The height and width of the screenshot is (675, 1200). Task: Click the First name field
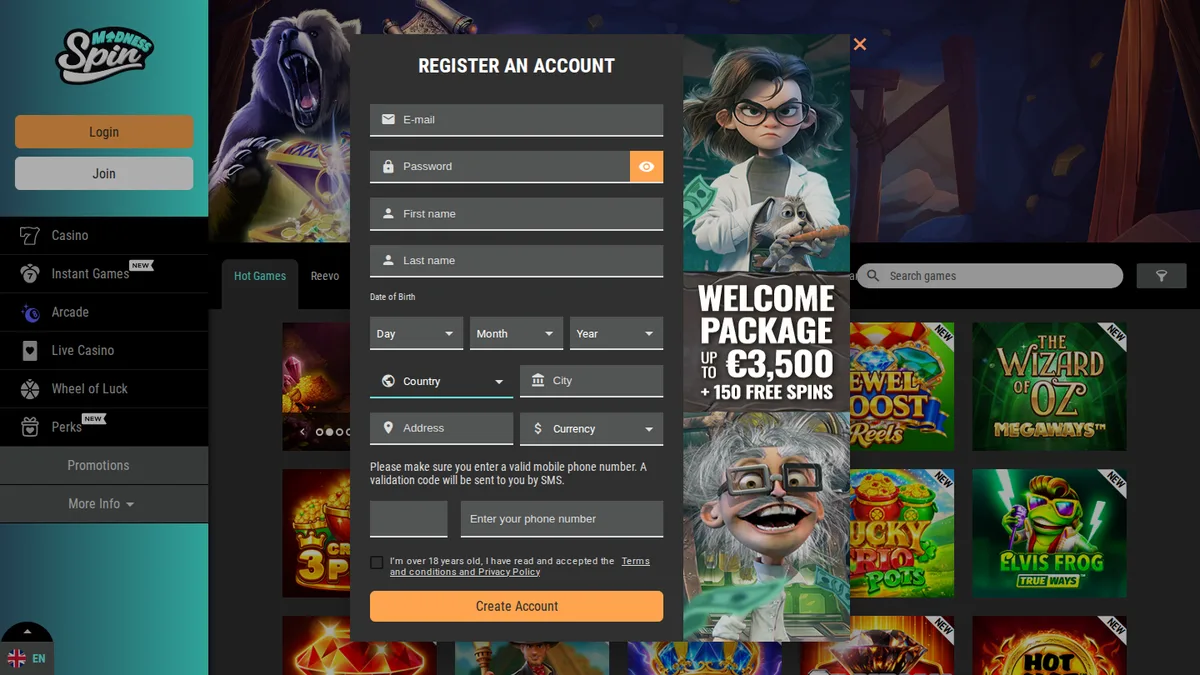[x=516, y=214]
